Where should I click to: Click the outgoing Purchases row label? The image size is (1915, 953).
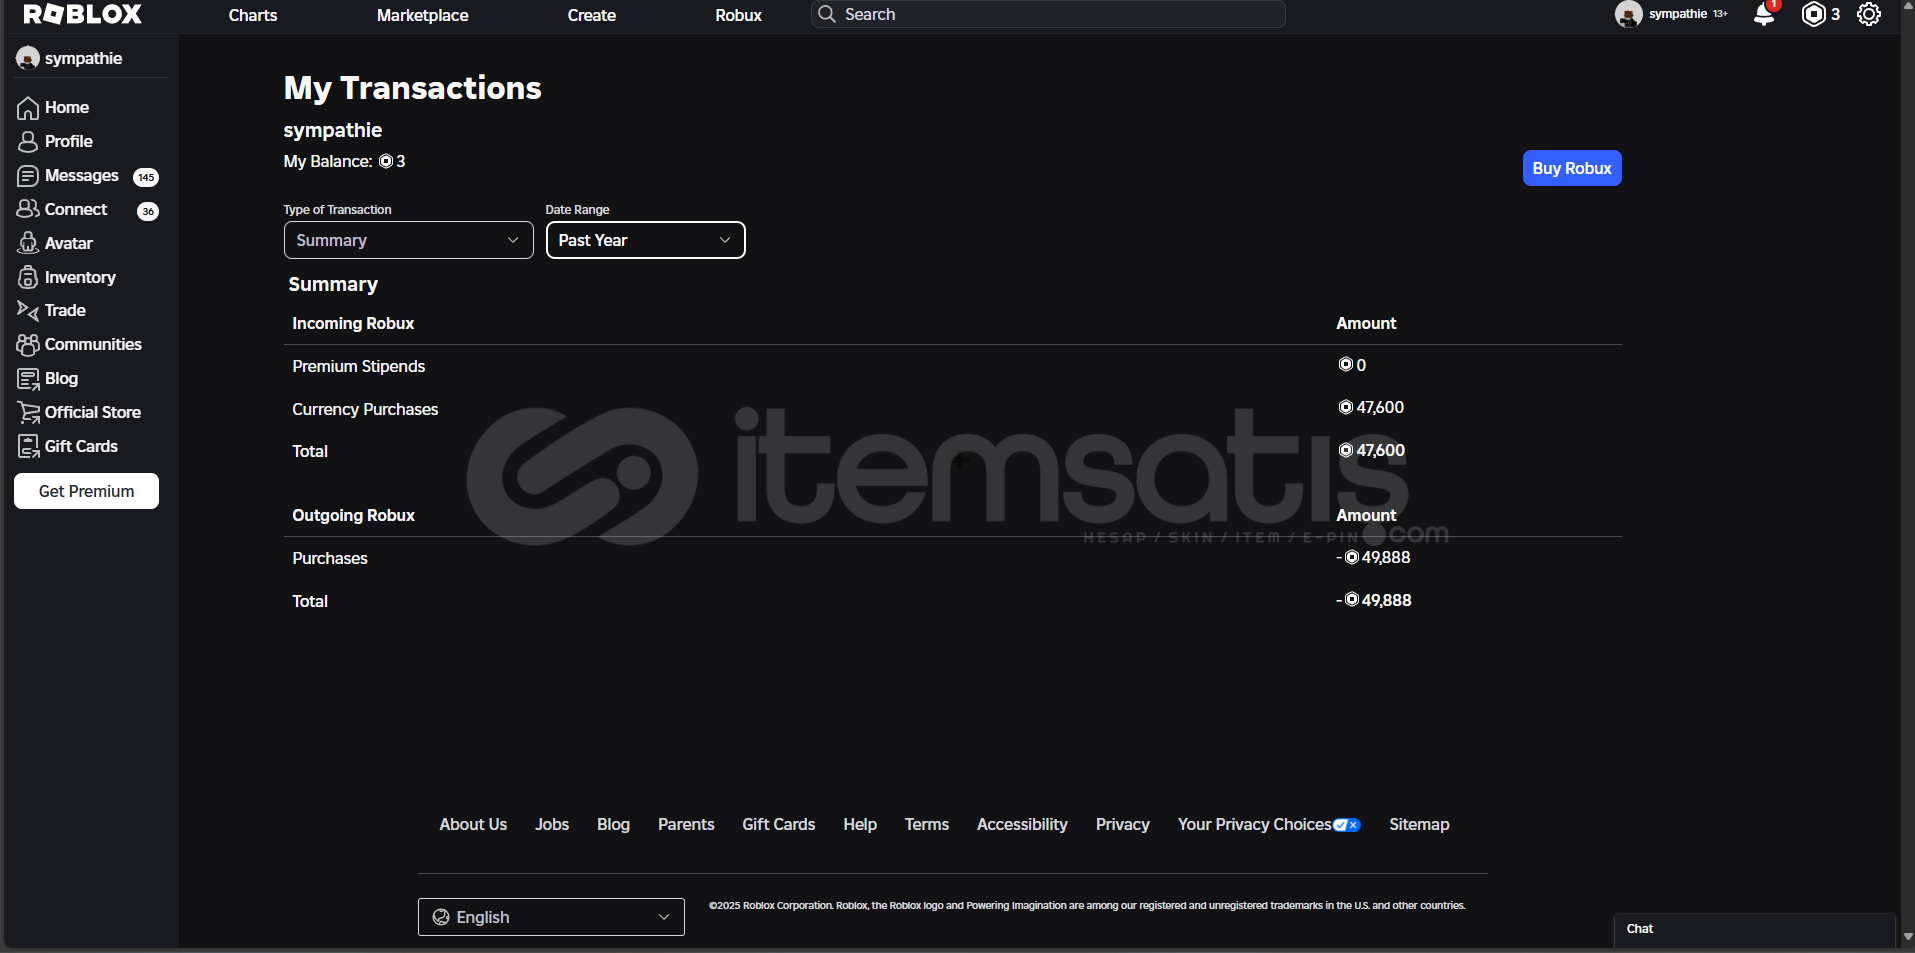pyautogui.click(x=330, y=558)
